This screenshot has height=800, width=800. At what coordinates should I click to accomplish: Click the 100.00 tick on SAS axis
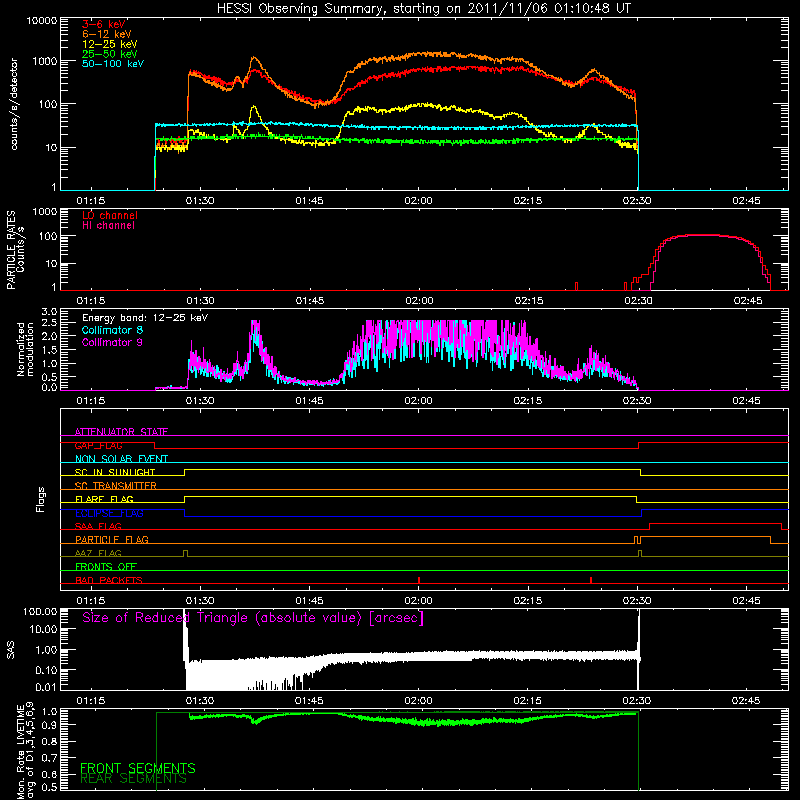tap(40, 611)
